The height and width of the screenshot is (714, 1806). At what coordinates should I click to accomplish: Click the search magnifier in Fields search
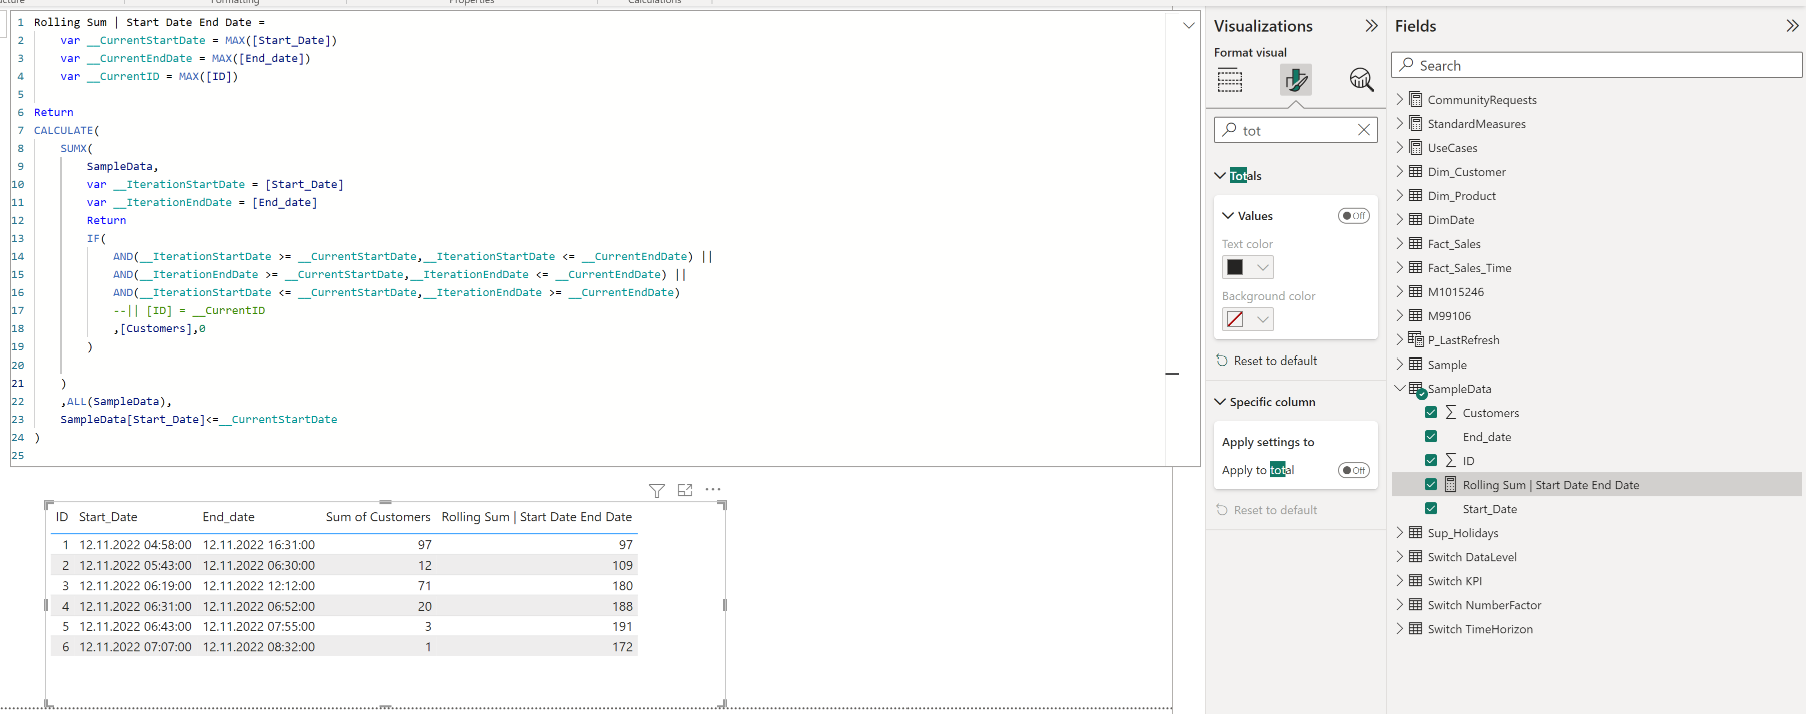click(x=1407, y=65)
